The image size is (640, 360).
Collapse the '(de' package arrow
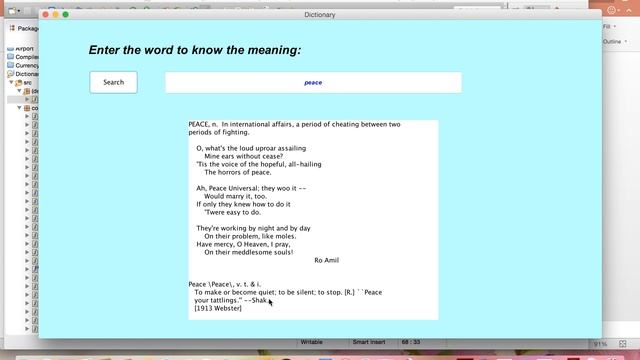pyautogui.click(x=19, y=91)
